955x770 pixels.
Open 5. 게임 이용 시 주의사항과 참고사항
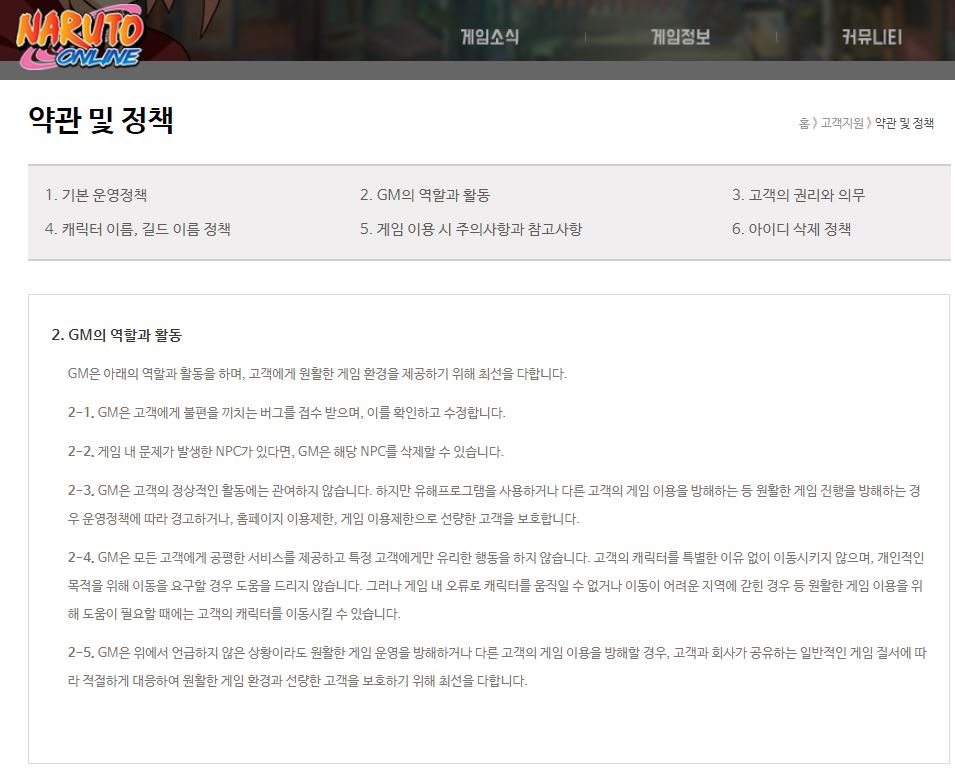tap(471, 229)
